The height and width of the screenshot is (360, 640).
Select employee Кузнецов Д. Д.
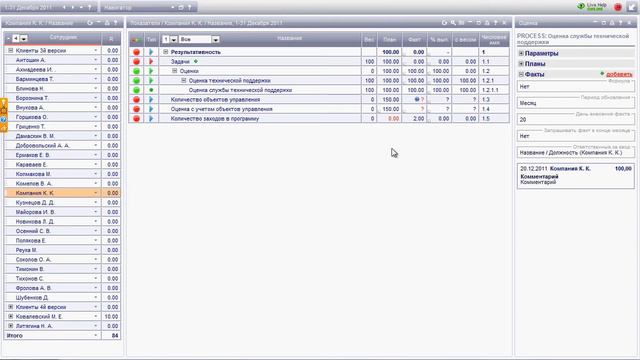pyautogui.click(x=35, y=202)
